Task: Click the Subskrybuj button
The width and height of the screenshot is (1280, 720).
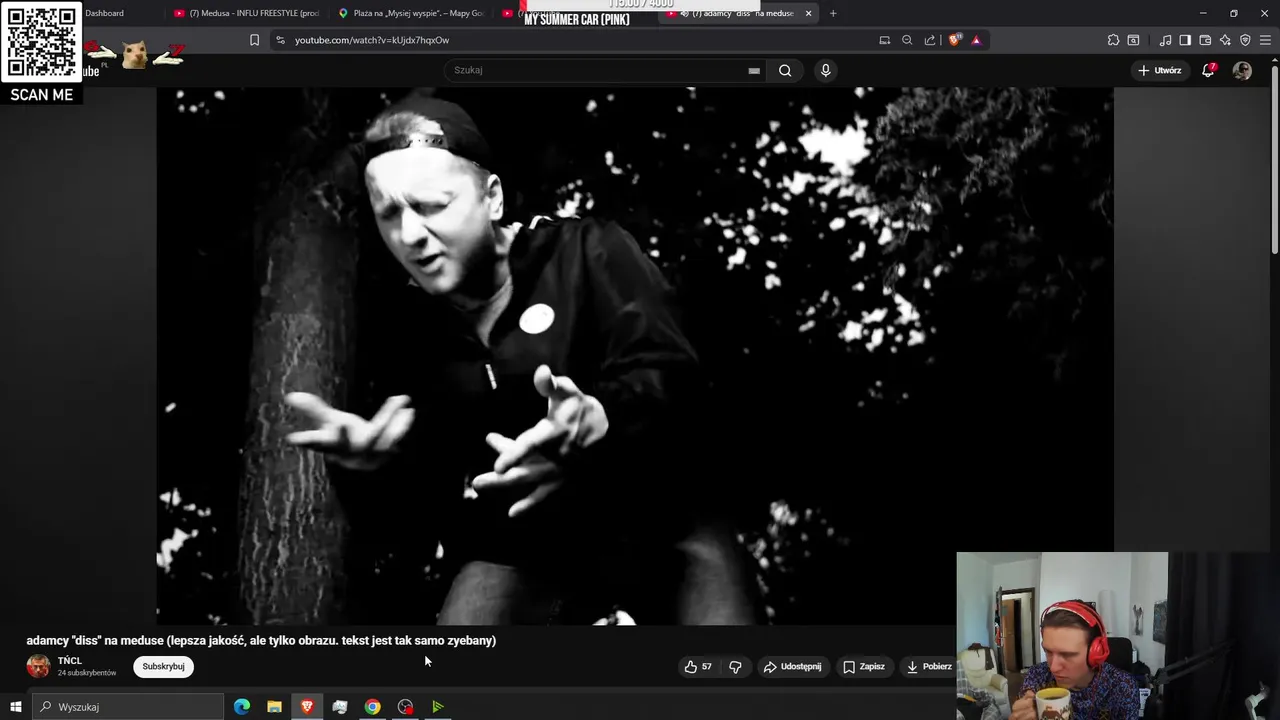Action: 163,666
